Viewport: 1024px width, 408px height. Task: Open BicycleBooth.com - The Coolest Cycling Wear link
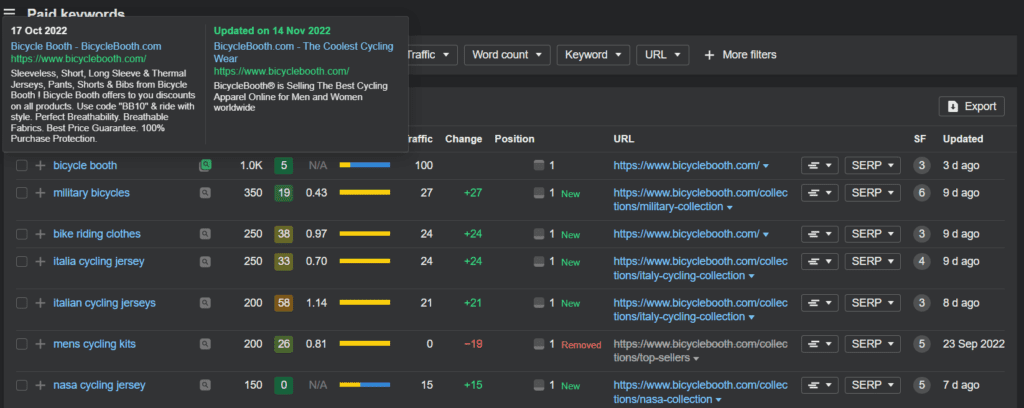304,52
